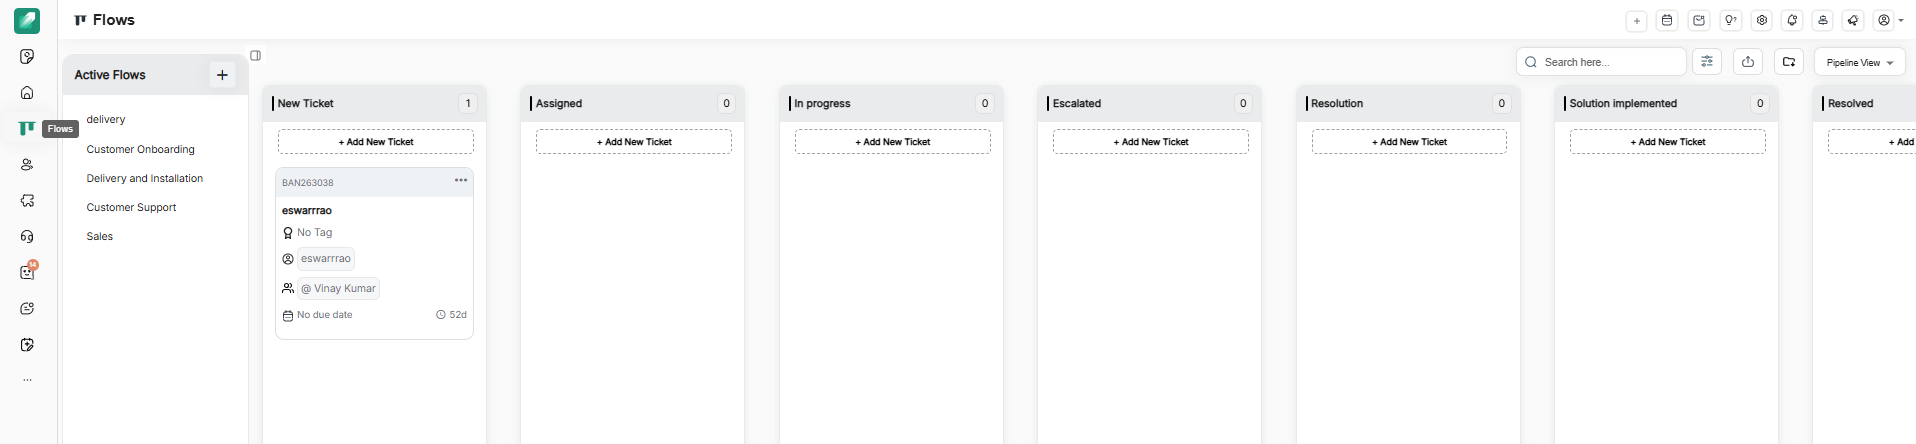Add a new flow with plus button
This screenshot has width=1916, height=444.
tap(222, 75)
